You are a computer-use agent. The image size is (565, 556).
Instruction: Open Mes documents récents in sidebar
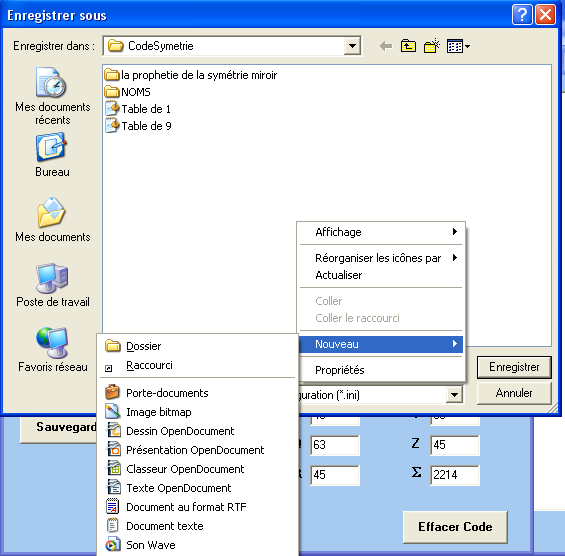[x=53, y=96]
